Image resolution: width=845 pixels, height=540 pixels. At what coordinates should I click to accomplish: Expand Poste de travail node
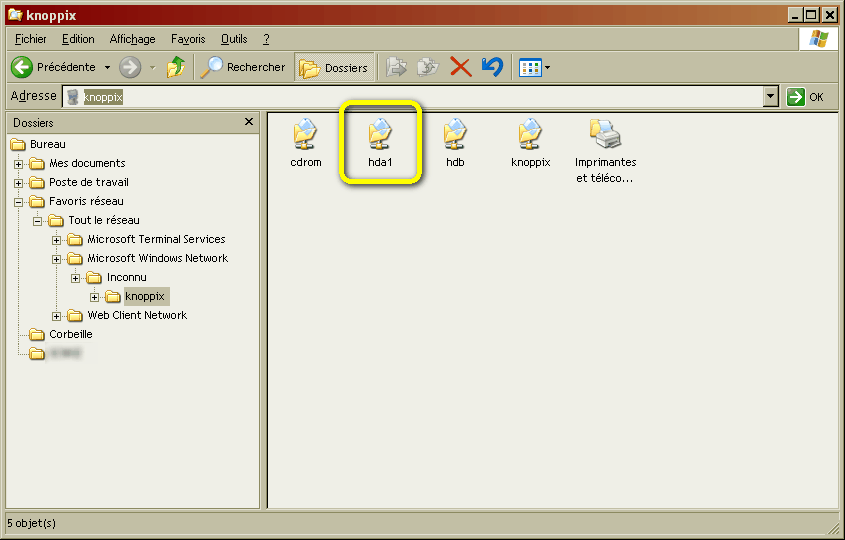point(18,183)
